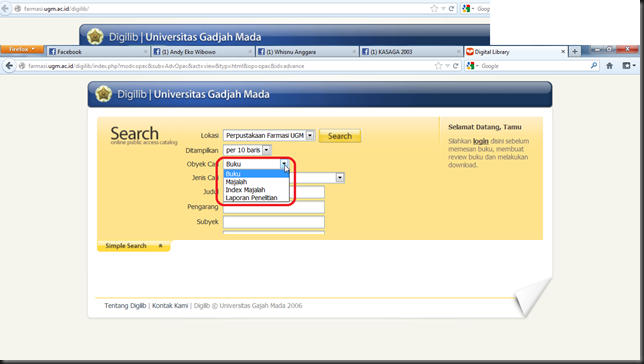Follow the login link
The height and width of the screenshot is (364, 644).
tap(481, 141)
